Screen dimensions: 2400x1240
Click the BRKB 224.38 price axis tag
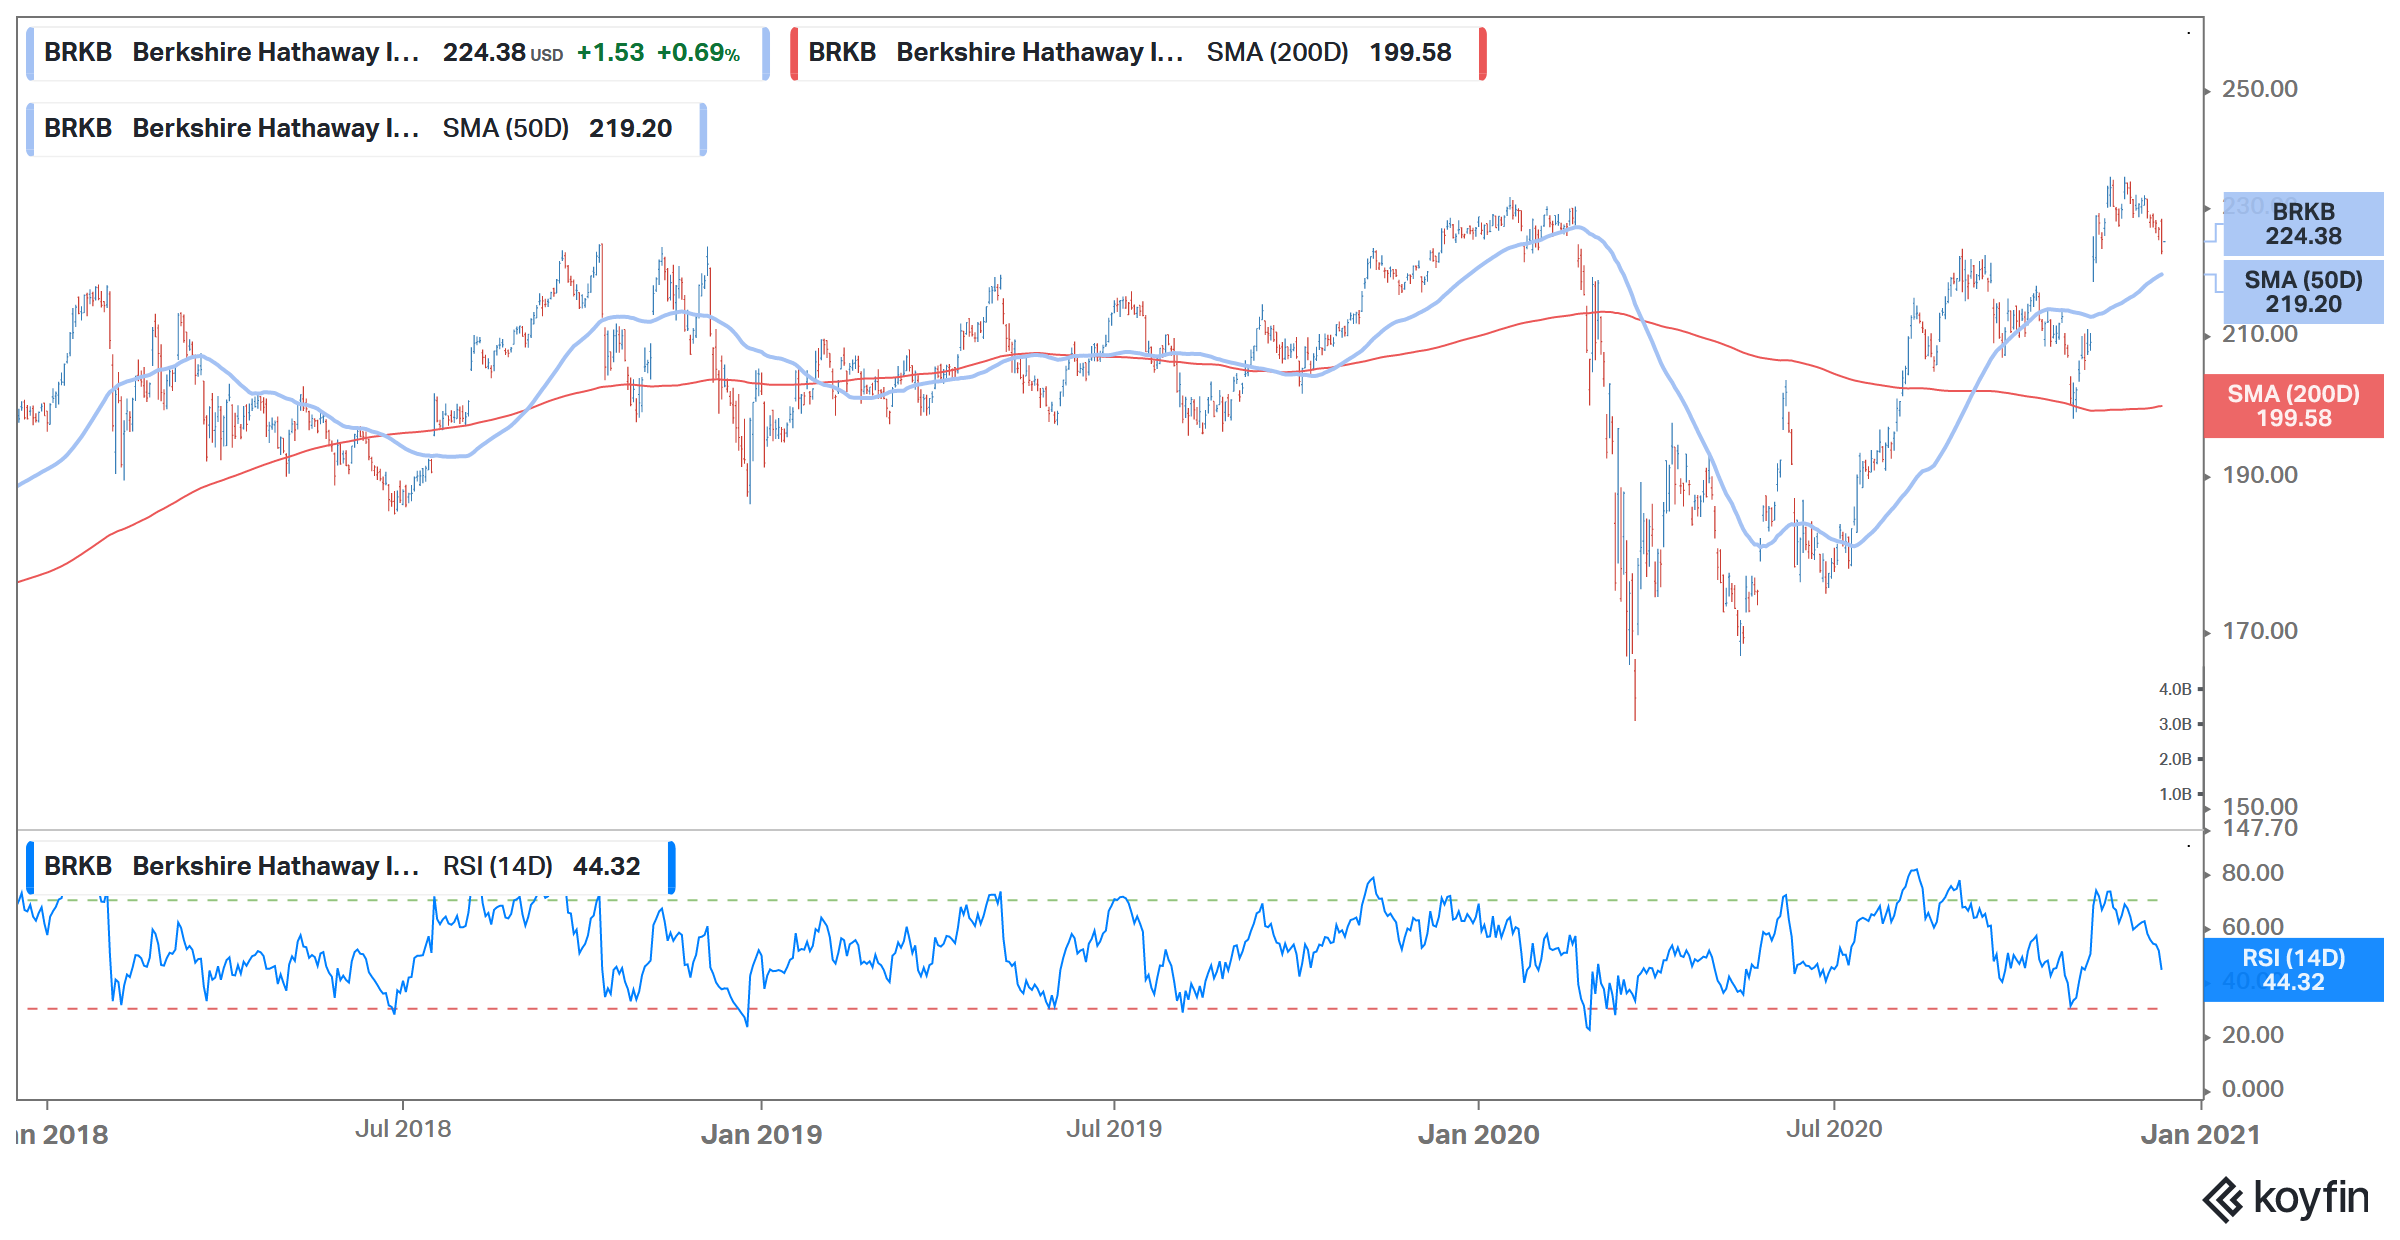click(2303, 224)
